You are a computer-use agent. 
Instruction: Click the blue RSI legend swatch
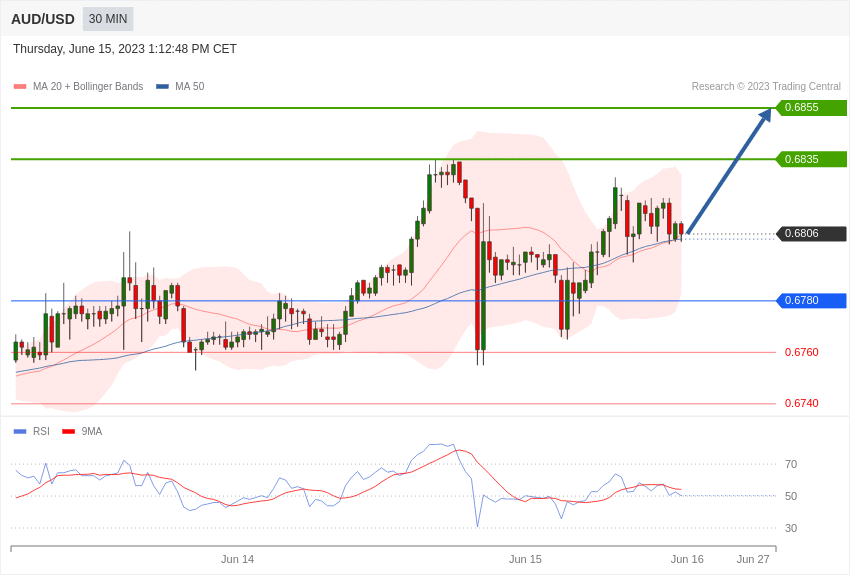[20, 432]
